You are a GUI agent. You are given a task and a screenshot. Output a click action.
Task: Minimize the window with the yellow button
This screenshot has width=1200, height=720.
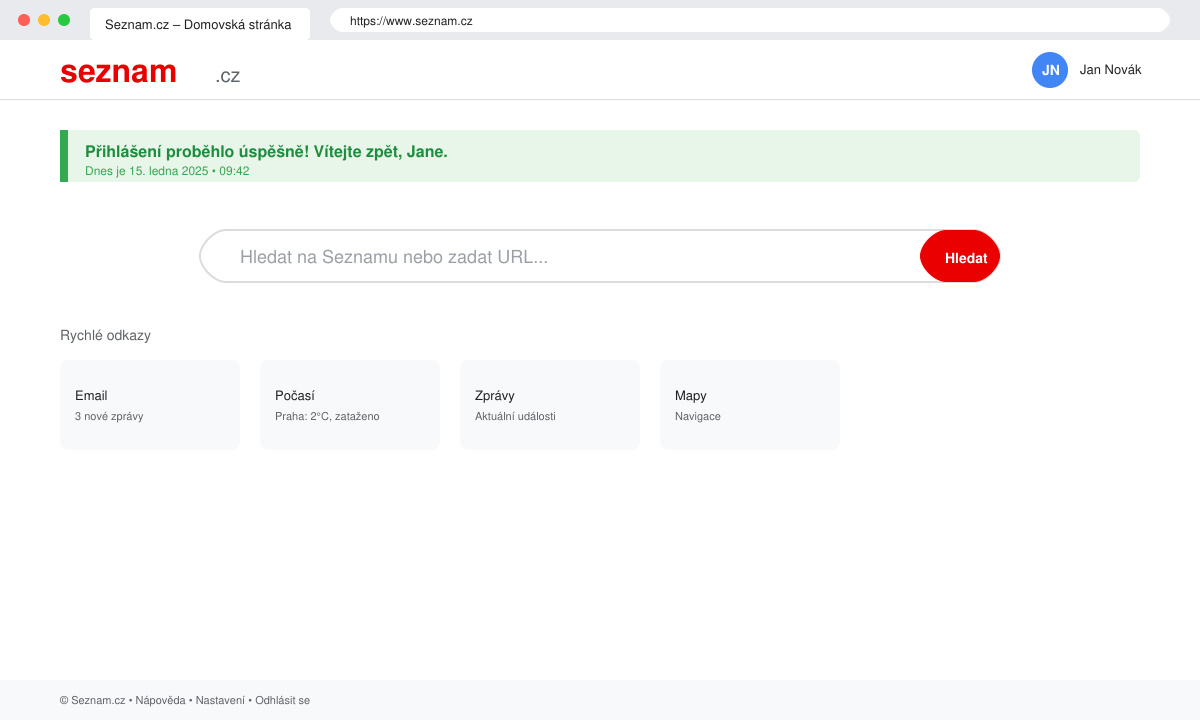(x=44, y=20)
